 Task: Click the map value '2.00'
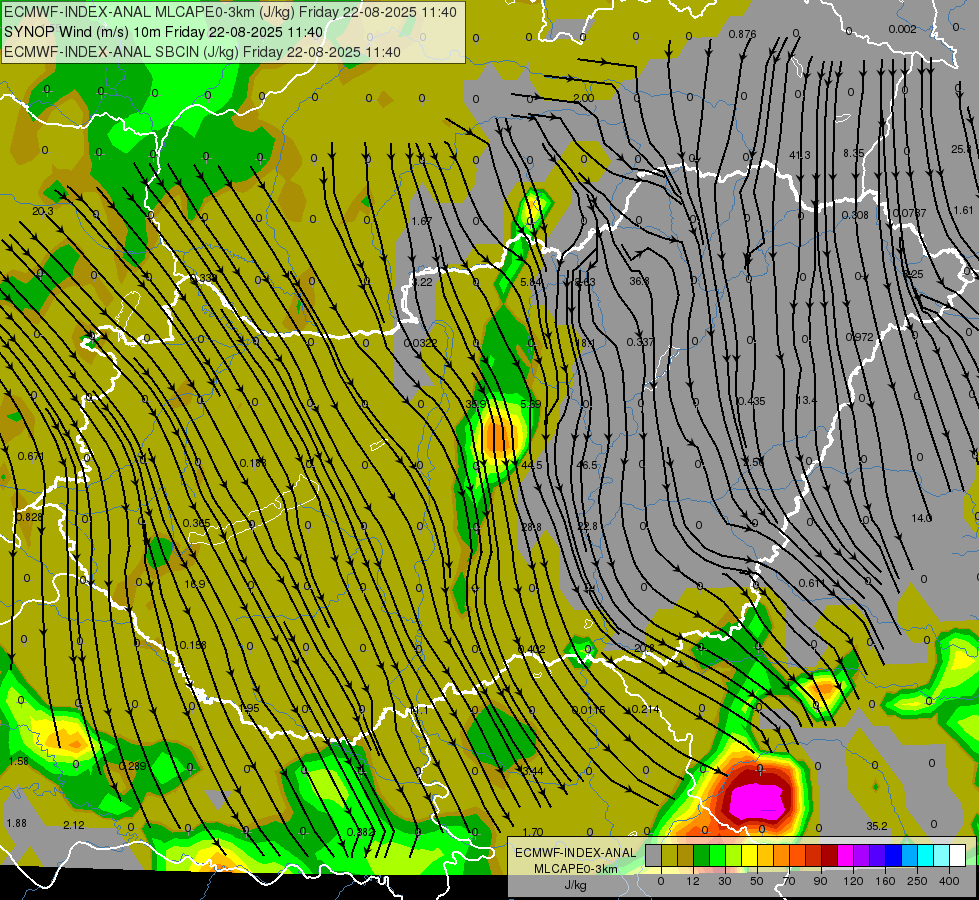tap(584, 98)
